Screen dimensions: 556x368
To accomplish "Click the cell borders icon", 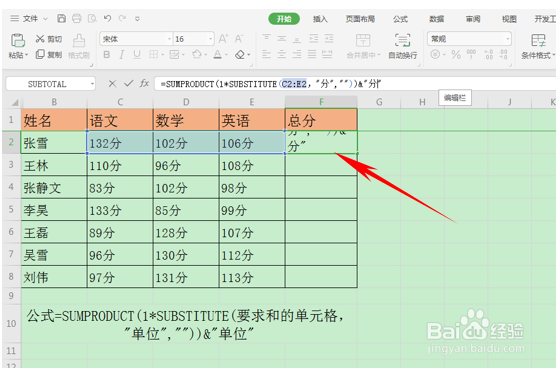I will 154,55.
